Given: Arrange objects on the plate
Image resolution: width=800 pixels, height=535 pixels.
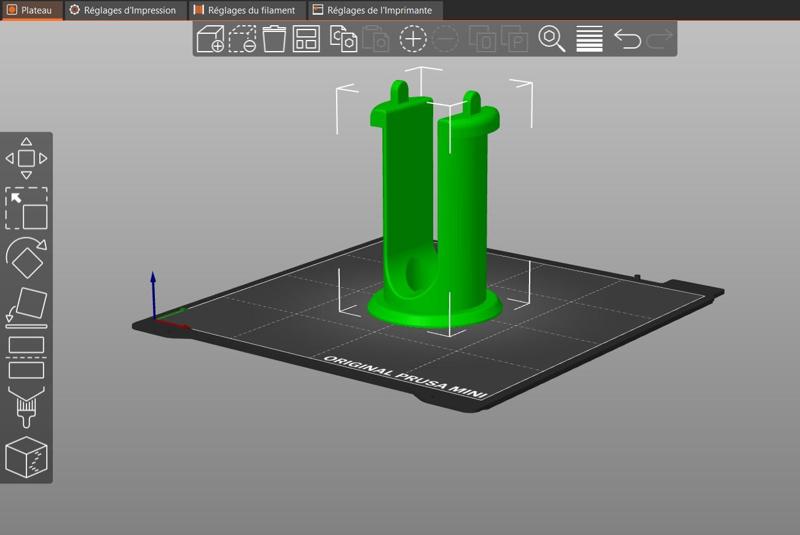Looking at the screenshot, I should coord(306,40).
